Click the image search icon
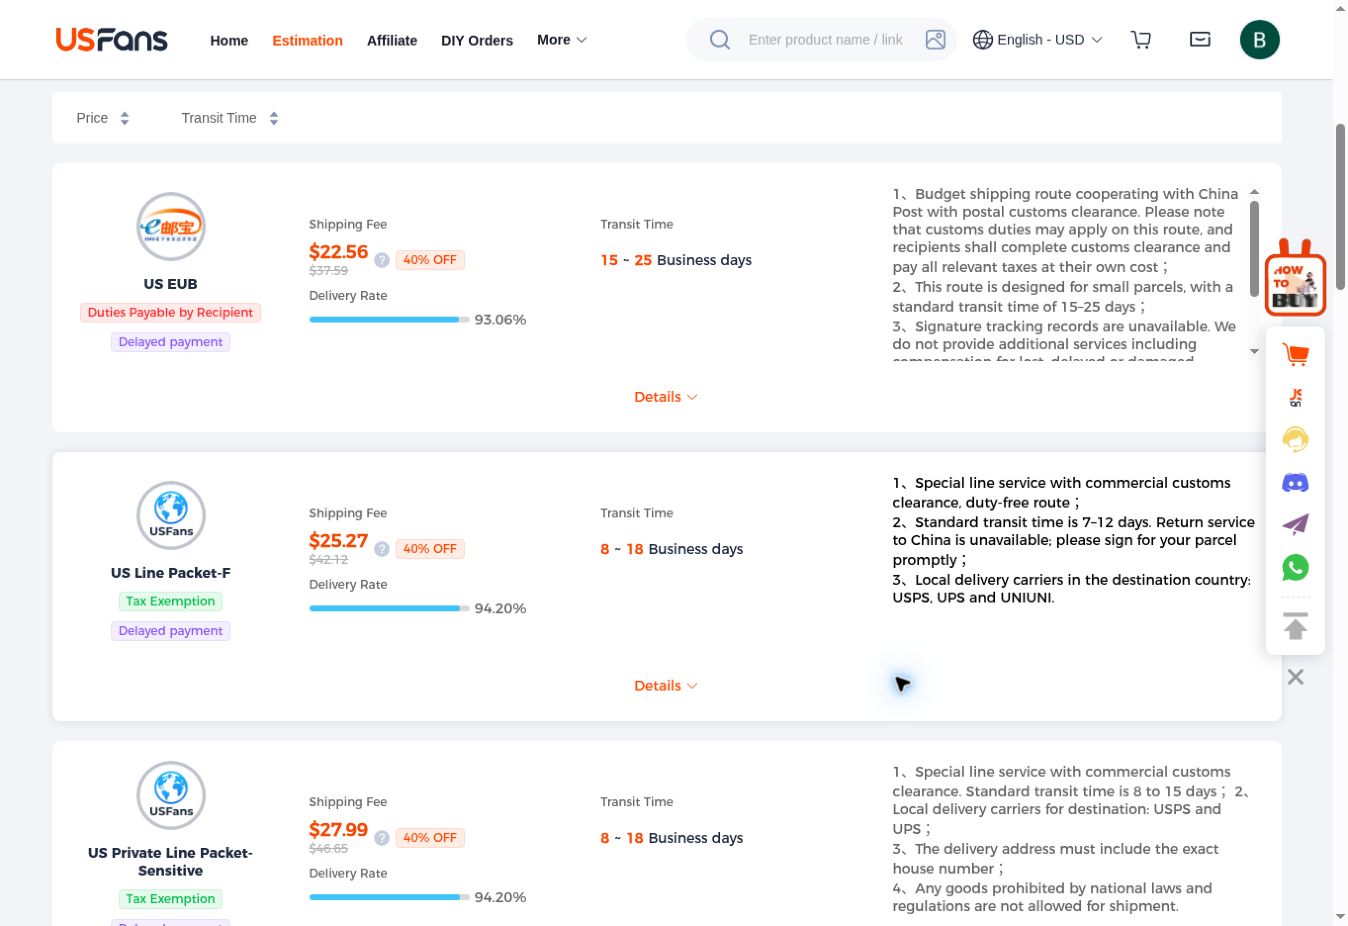The width and height of the screenshot is (1348, 926). (936, 40)
